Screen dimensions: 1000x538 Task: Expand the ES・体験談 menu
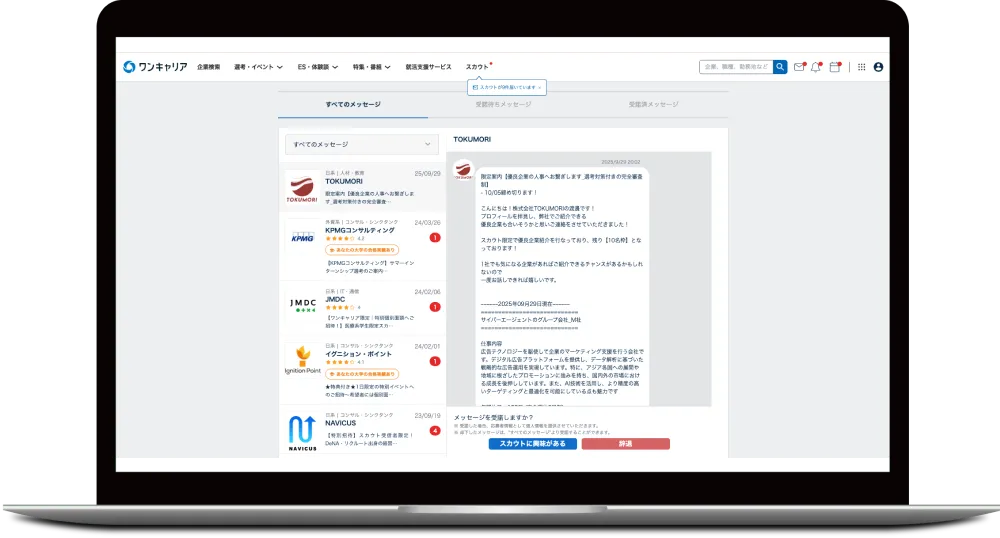coord(319,67)
